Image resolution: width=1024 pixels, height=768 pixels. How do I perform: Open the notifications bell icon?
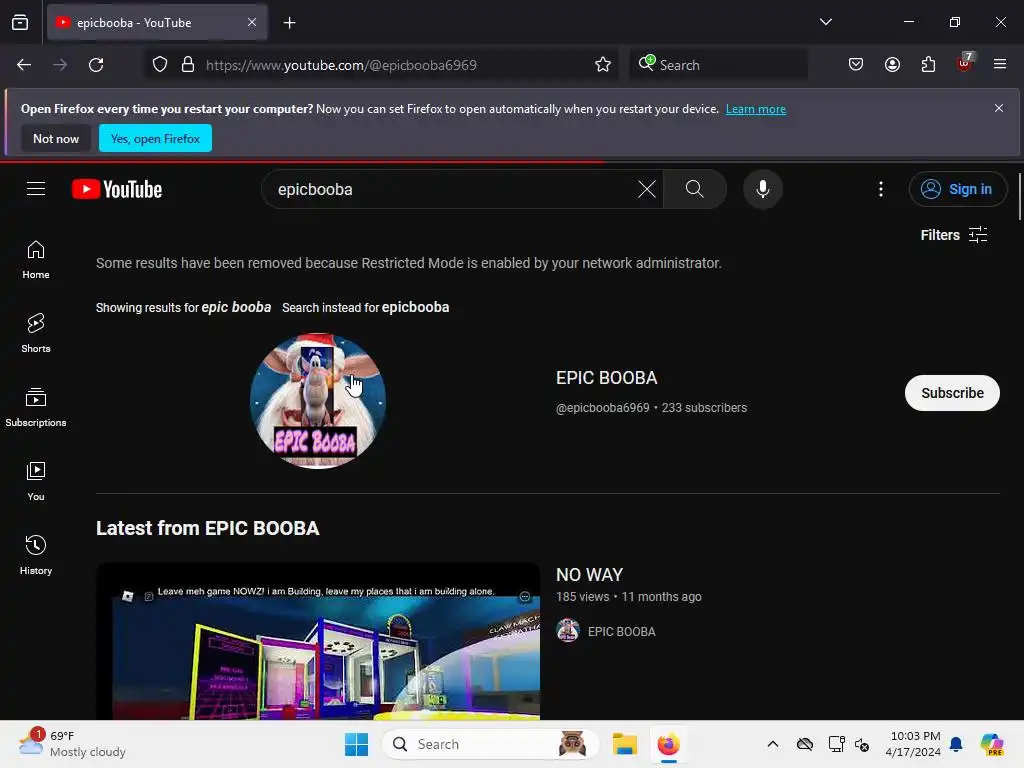point(956,744)
